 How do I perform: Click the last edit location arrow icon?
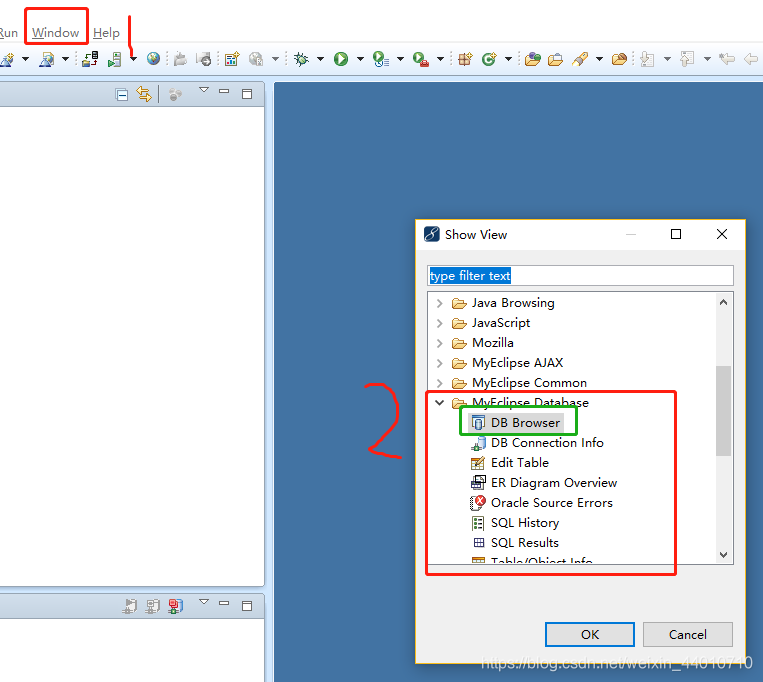point(727,59)
